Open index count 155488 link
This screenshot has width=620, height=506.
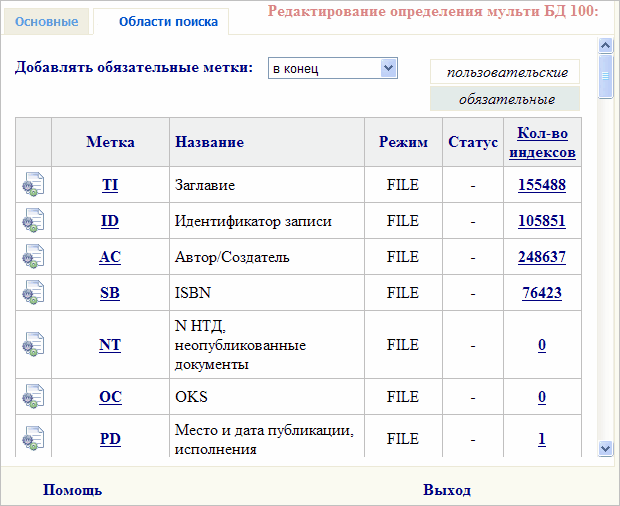[x=542, y=185]
